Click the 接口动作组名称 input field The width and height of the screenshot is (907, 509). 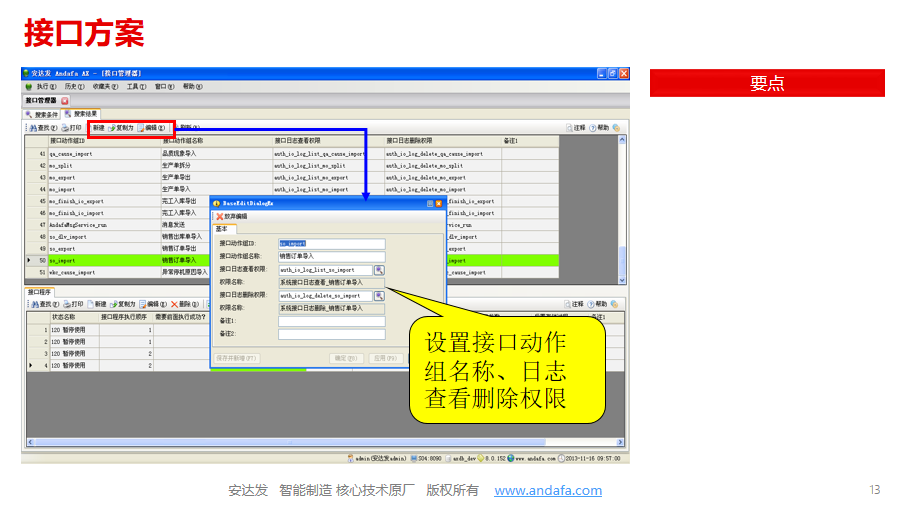331,256
